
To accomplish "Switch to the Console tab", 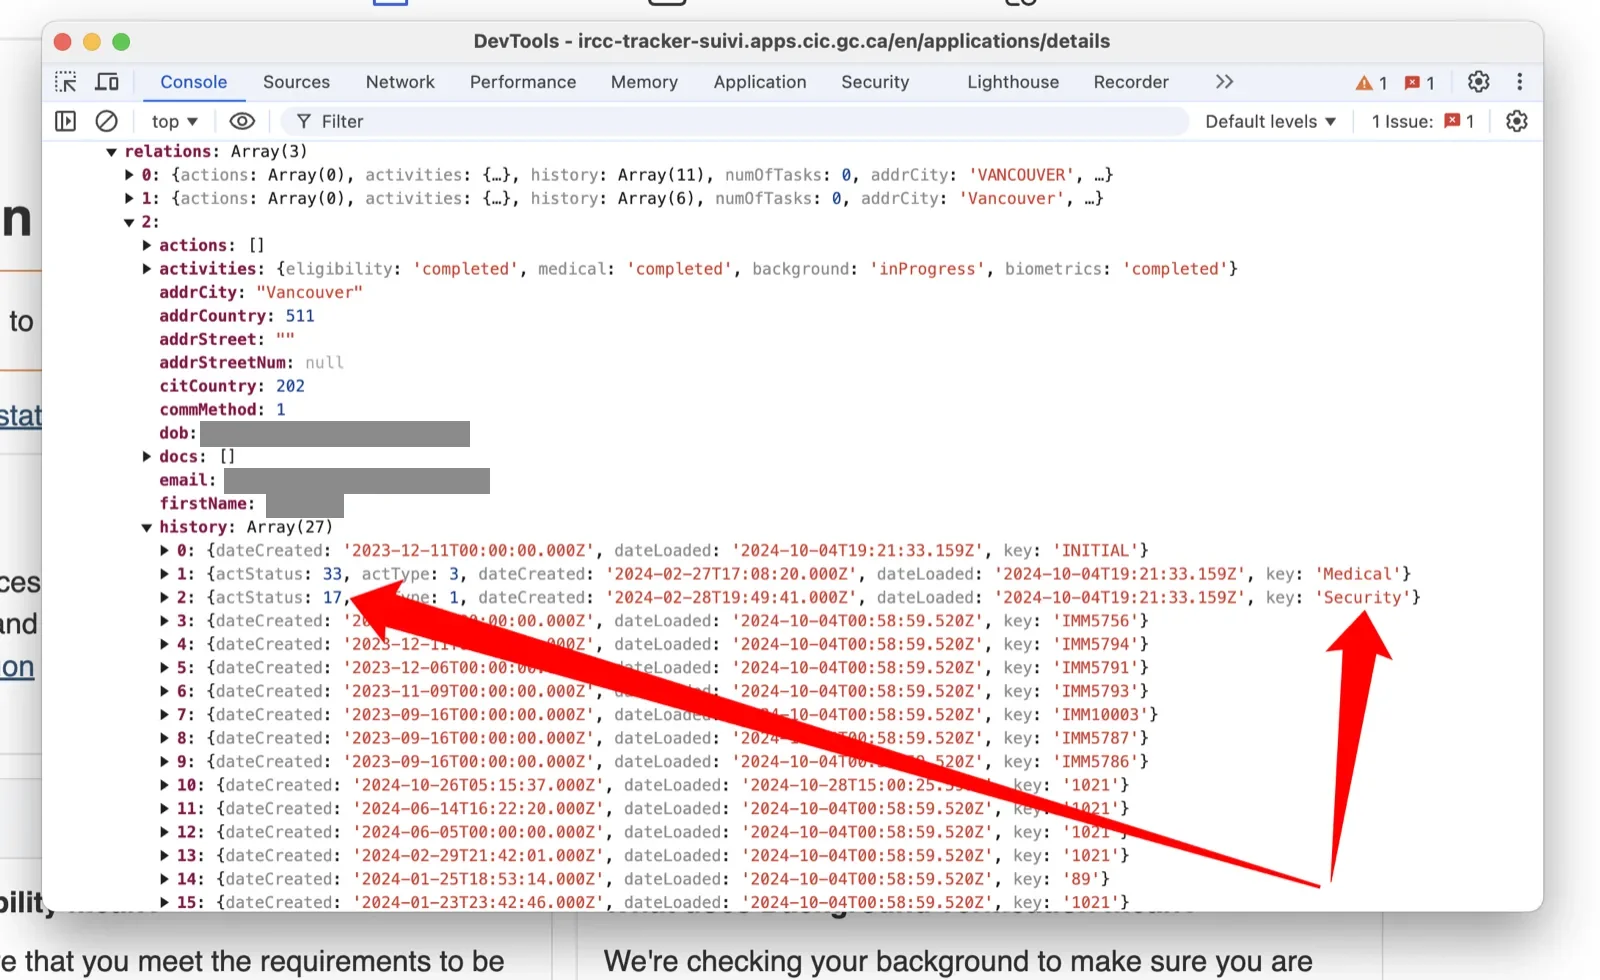I will 194,82.
